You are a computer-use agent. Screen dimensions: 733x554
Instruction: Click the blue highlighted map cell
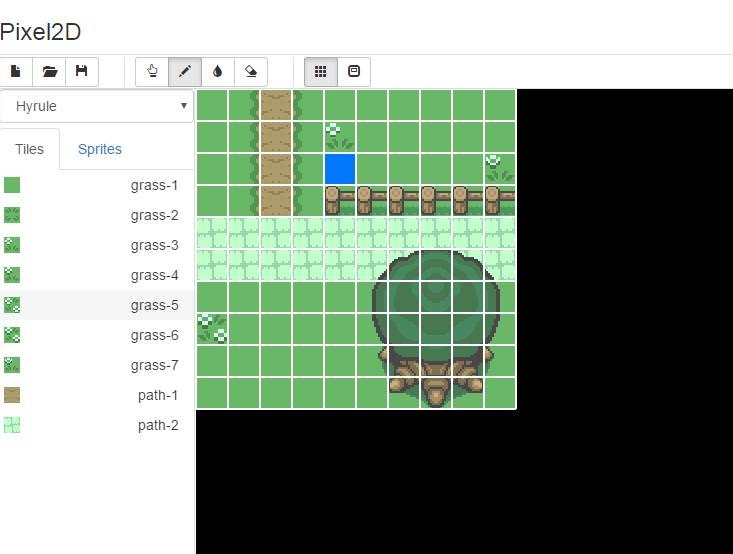pyautogui.click(x=340, y=169)
